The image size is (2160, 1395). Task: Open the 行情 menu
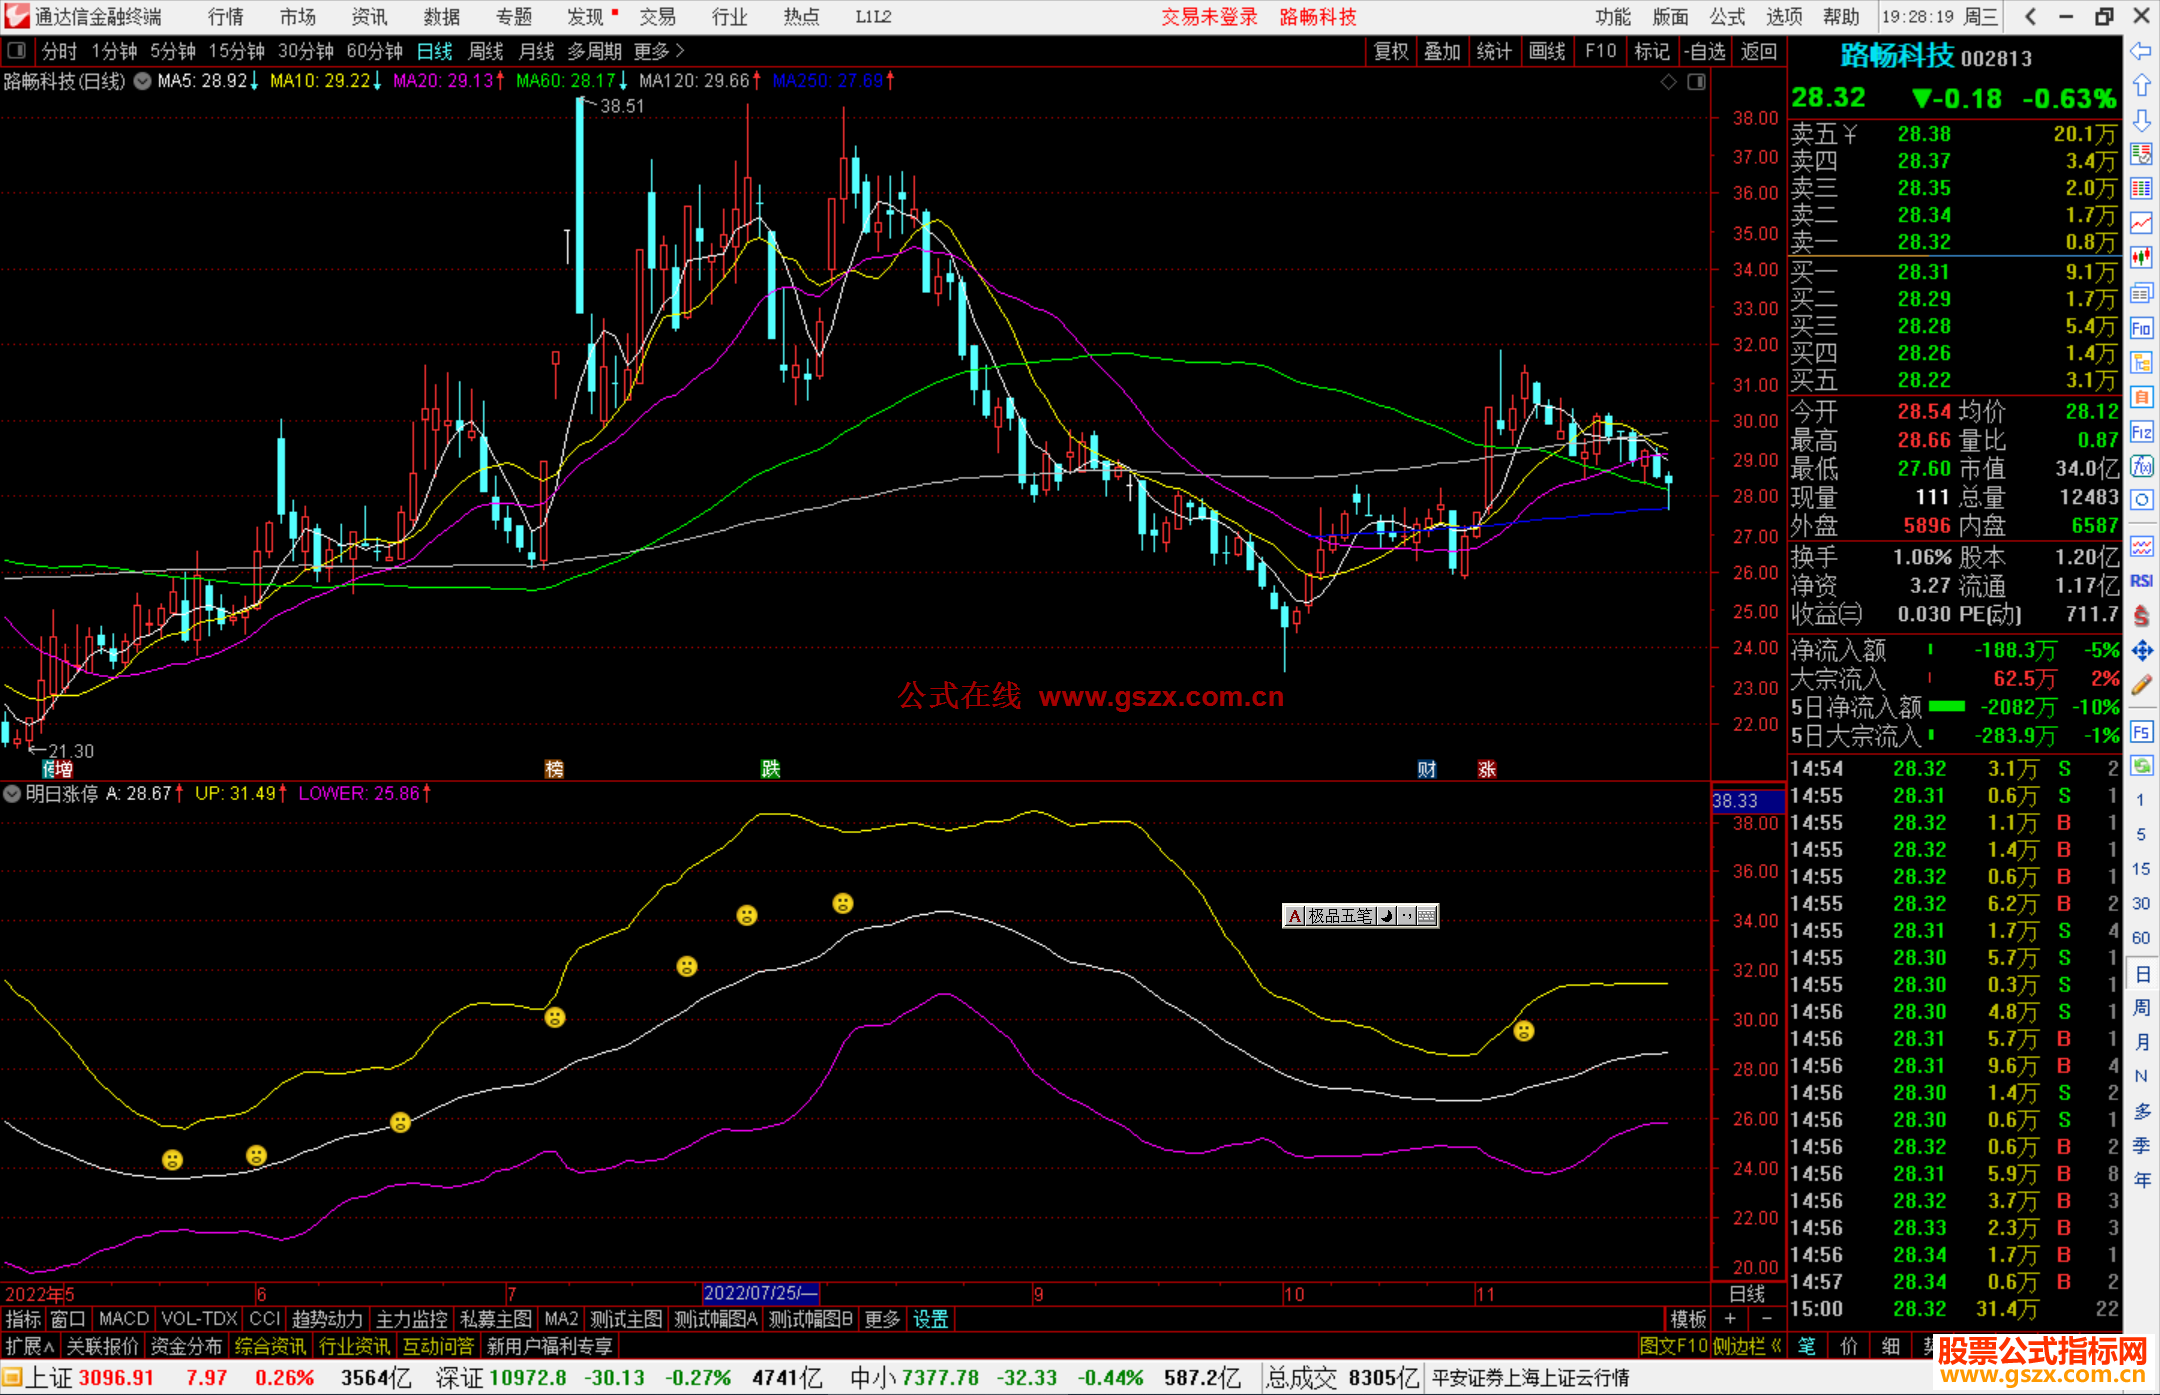pyautogui.click(x=225, y=17)
